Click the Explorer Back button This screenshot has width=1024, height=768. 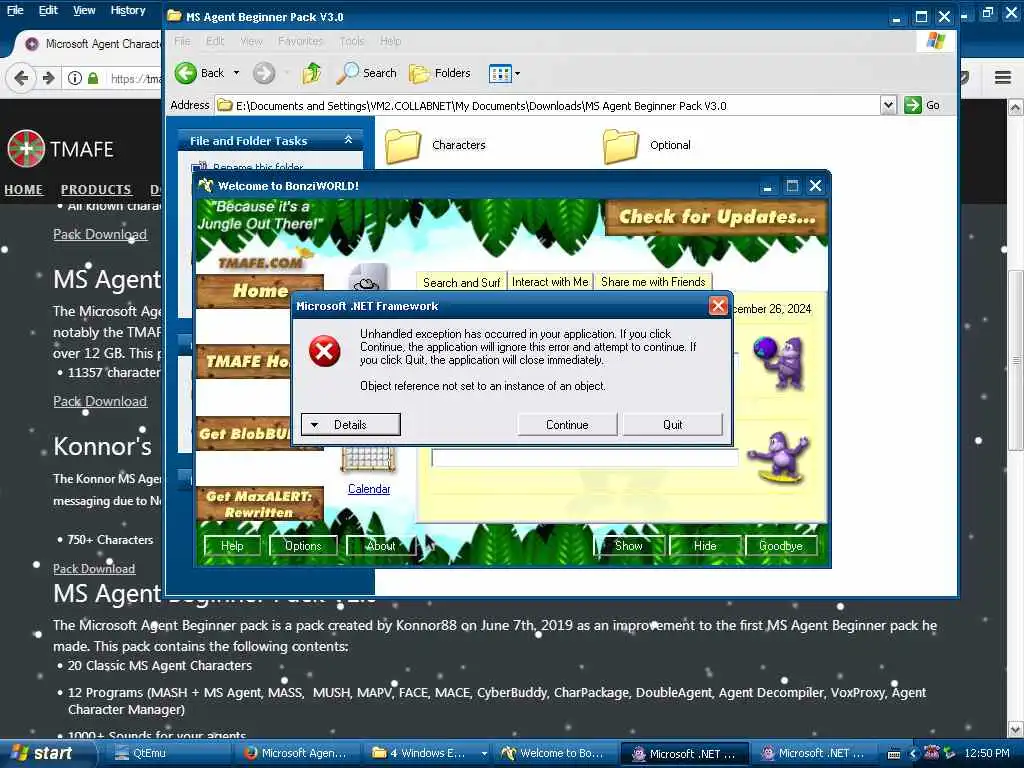pos(200,73)
